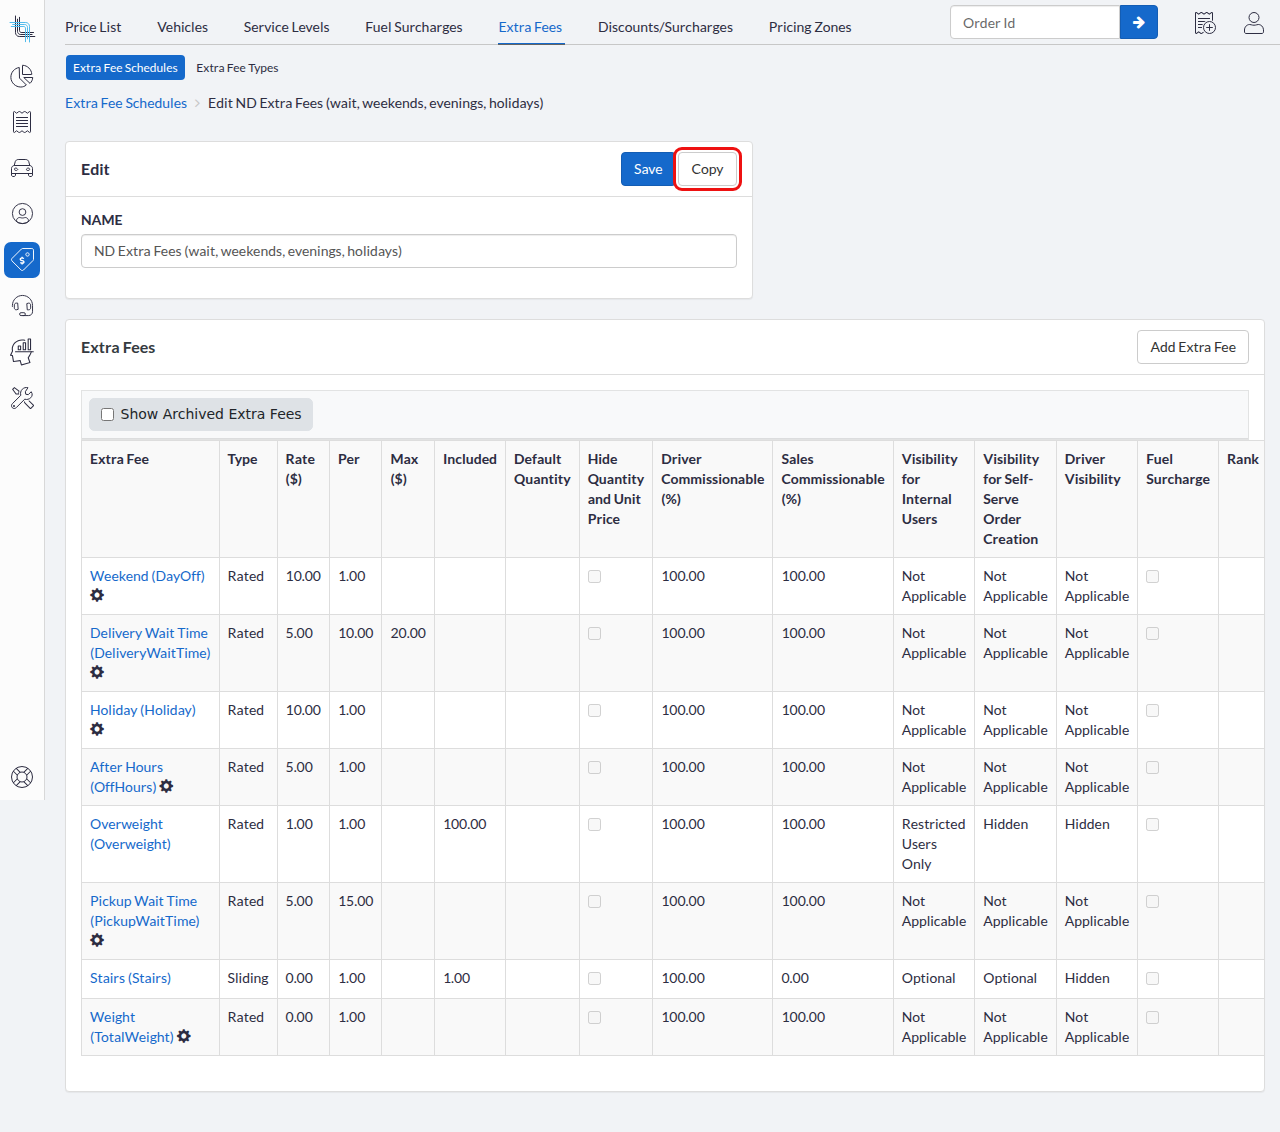Click Extra Fee Schedules breadcrumb link
Image resolution: width=1280 pixels, height=1132 pixels.
126,103
